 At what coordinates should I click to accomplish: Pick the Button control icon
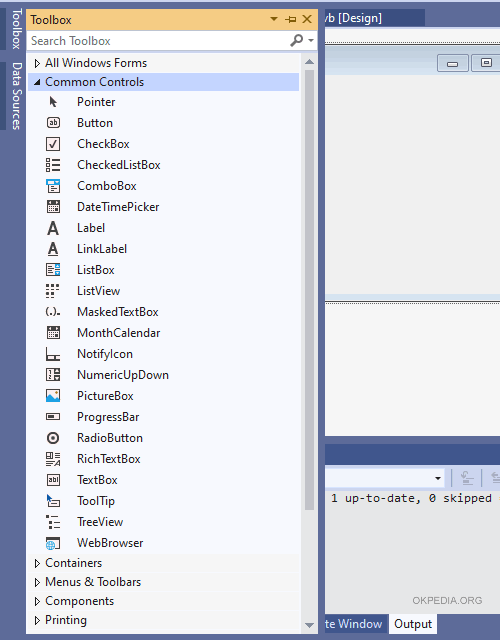[53, 123]
